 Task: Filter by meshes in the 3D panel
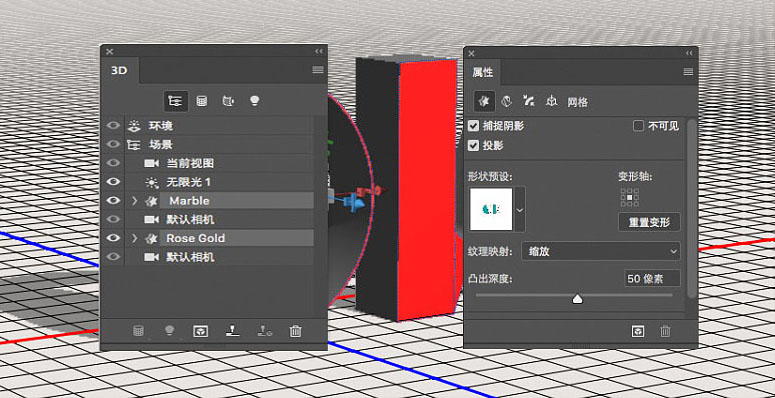click(202, 101)
